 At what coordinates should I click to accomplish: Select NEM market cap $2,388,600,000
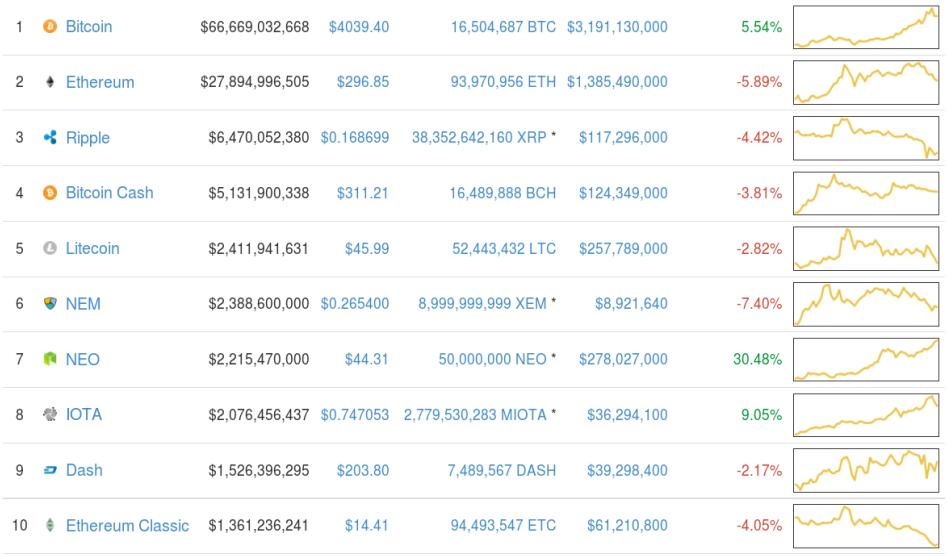[259, 304]
